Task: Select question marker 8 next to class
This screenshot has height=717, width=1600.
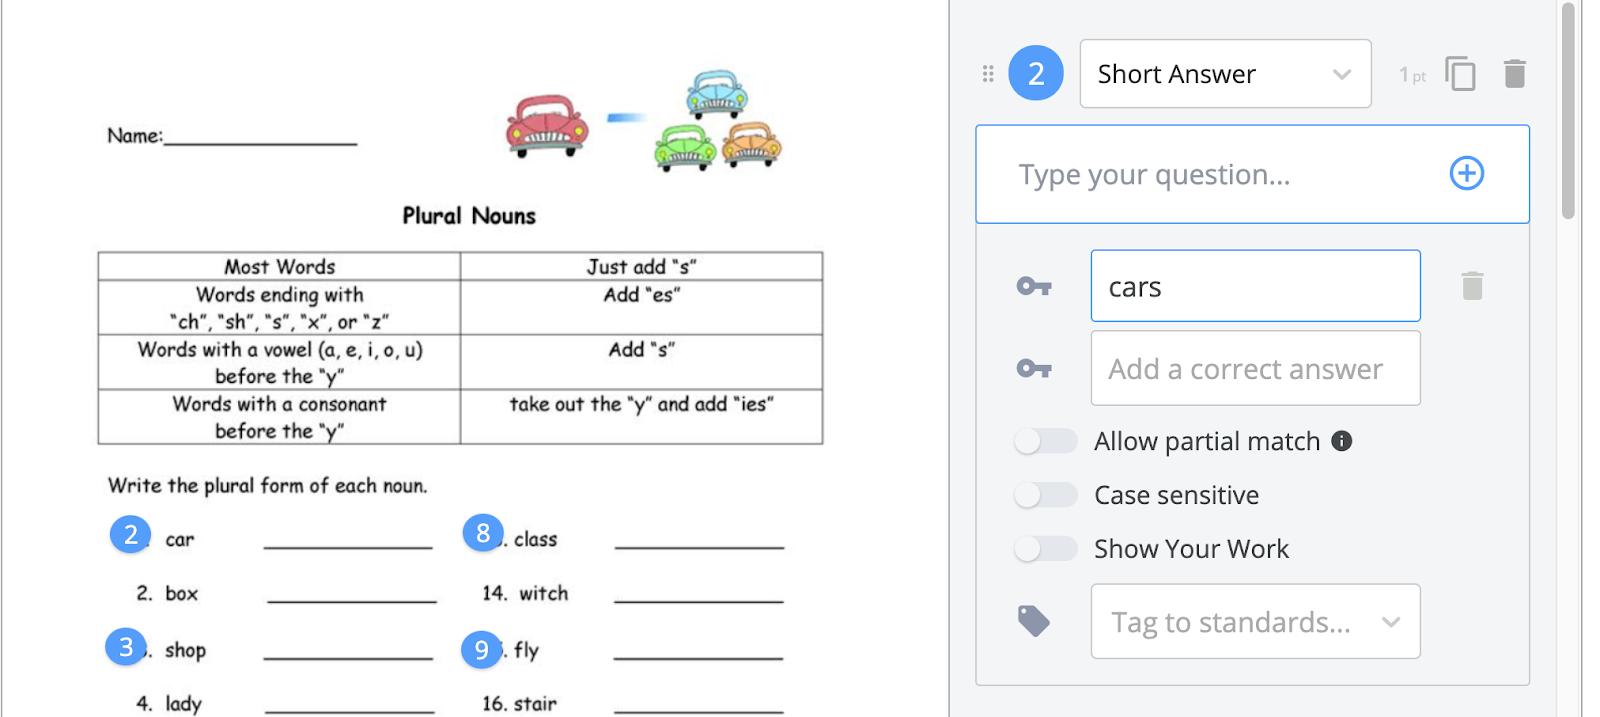Action: point(483,533)
